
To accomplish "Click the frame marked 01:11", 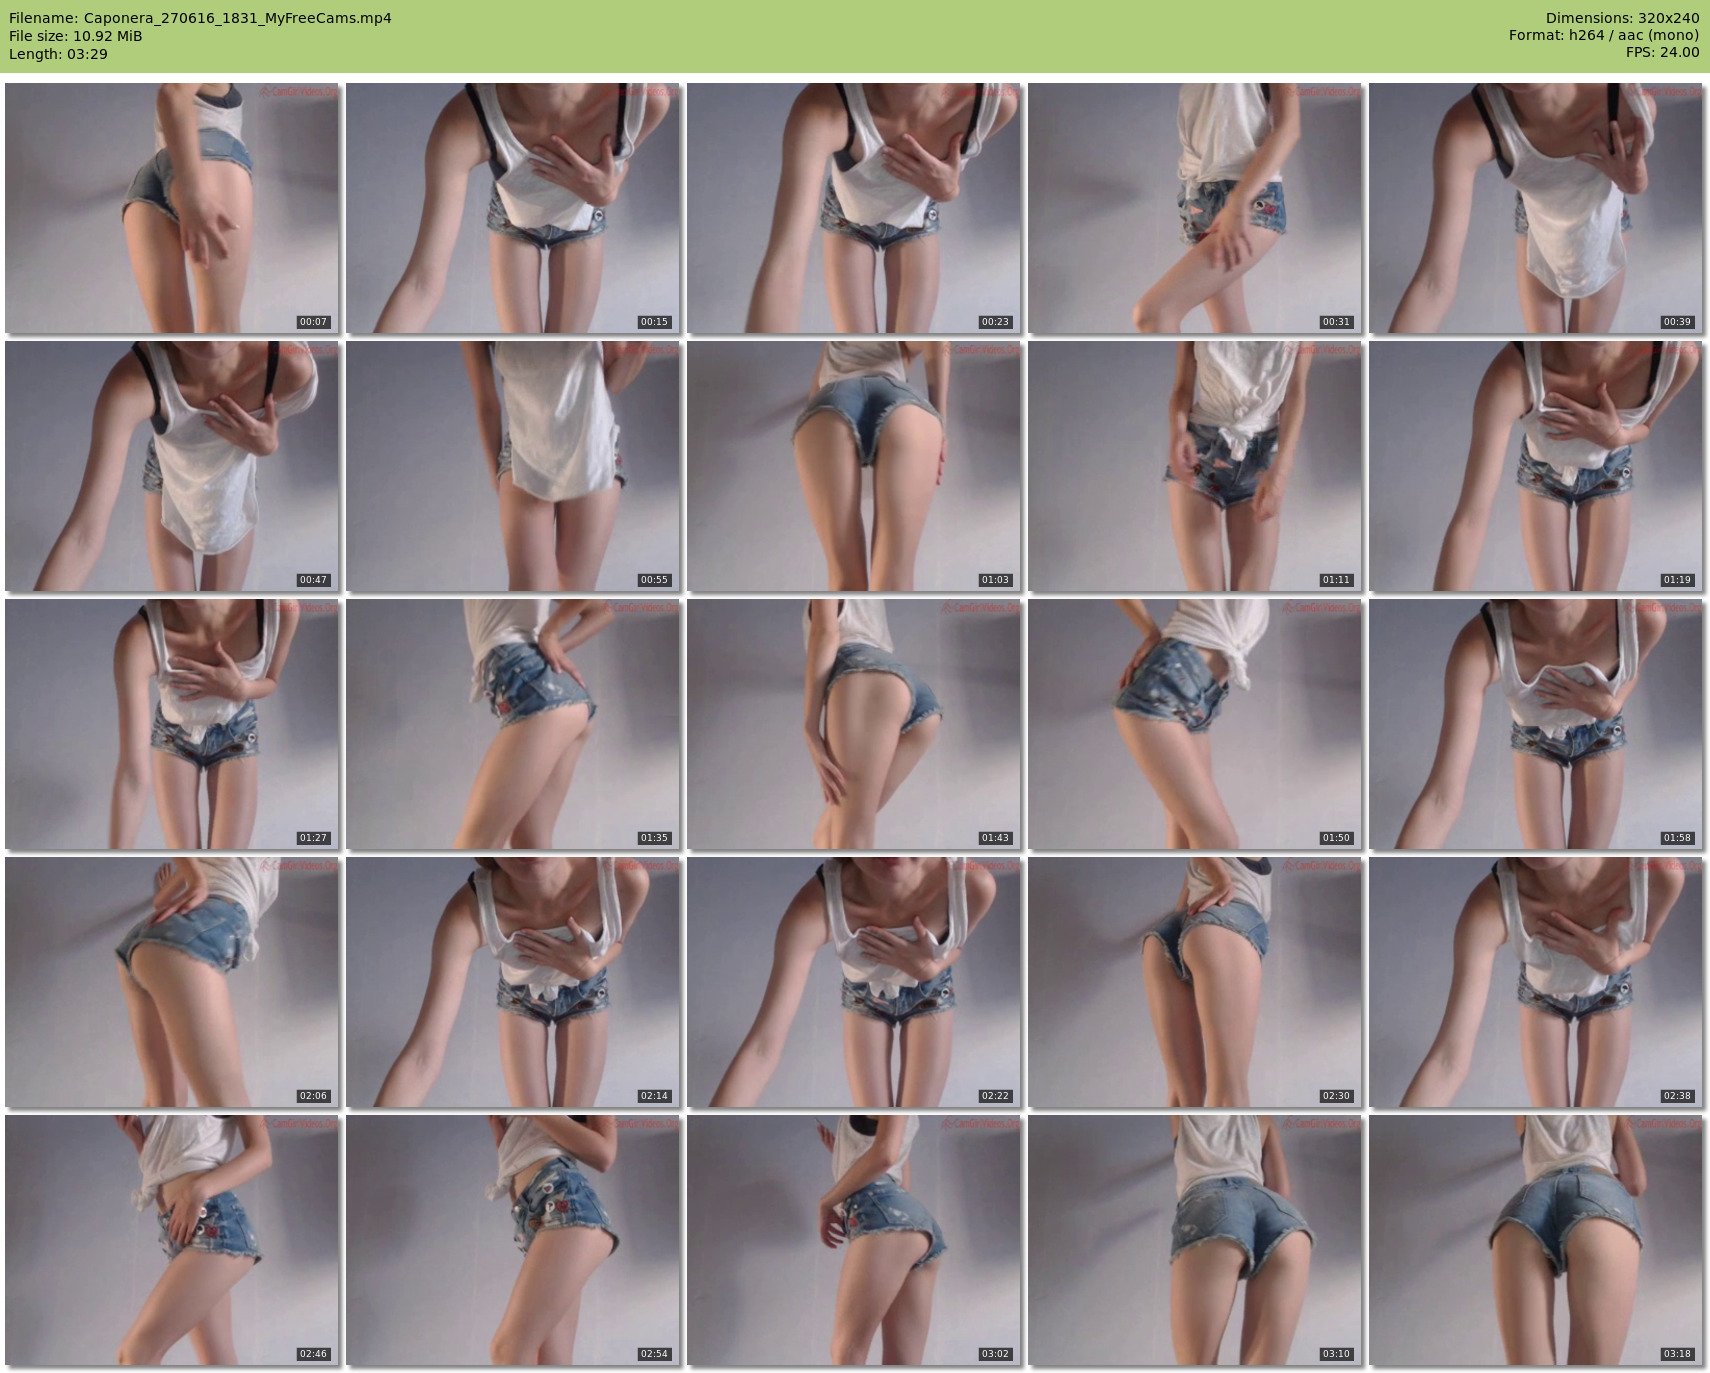I will tap(1194, 465).
